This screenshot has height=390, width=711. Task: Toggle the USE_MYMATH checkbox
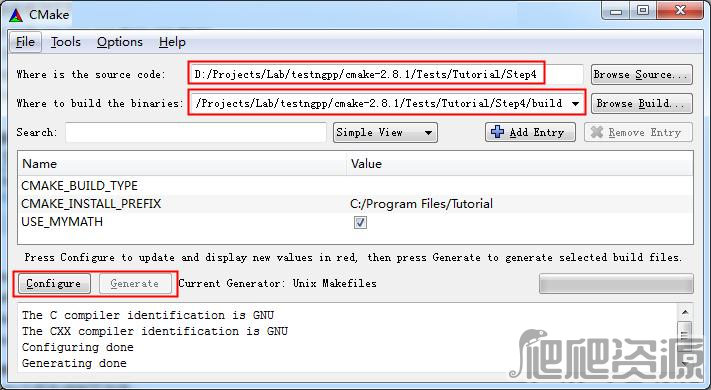360,222
